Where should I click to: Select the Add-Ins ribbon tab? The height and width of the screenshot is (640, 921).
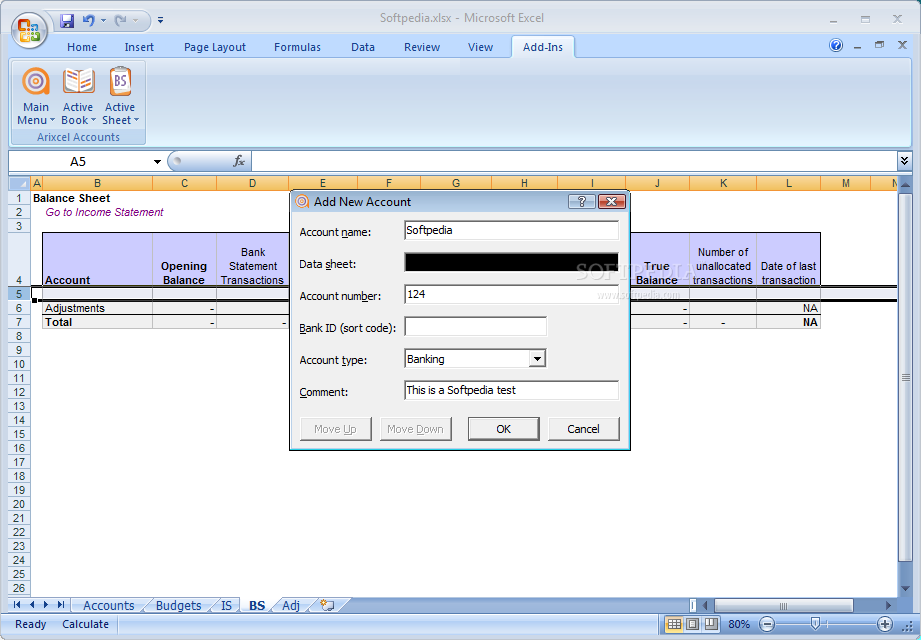coord(543,47)
